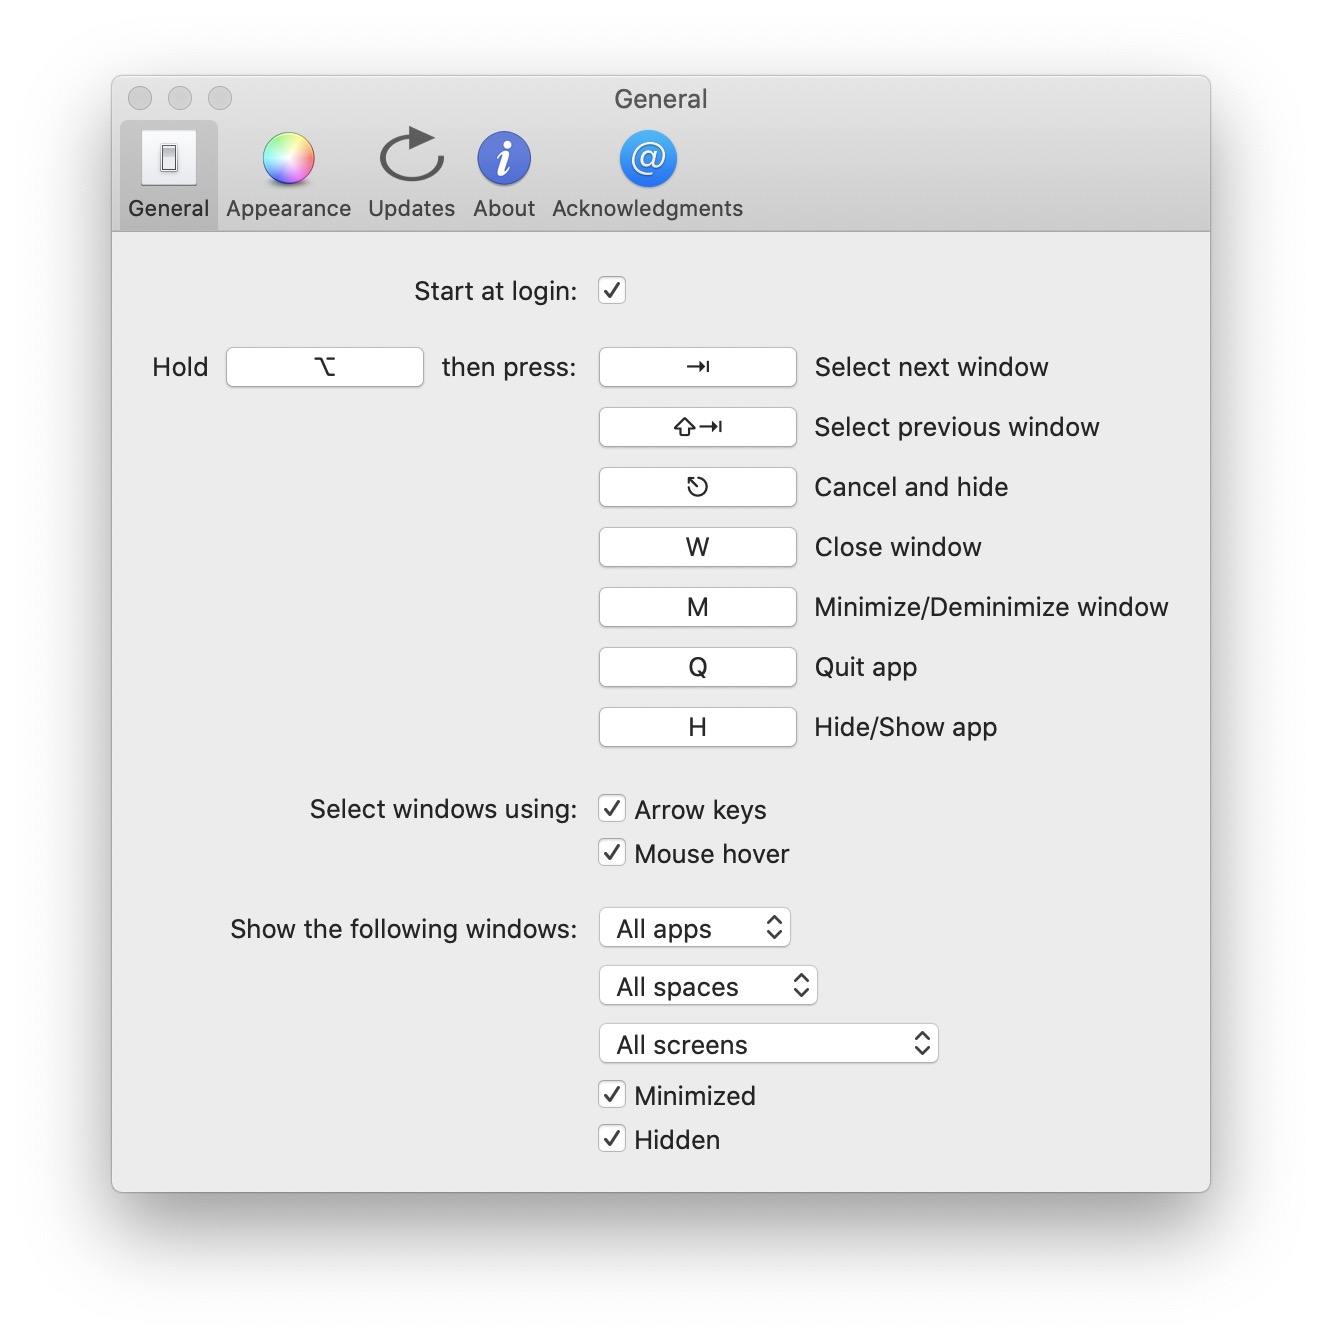Image resolution: width=1322 pixels, height=1340 pixels.
Task: Switch to the About tab label
Action: 504,208
